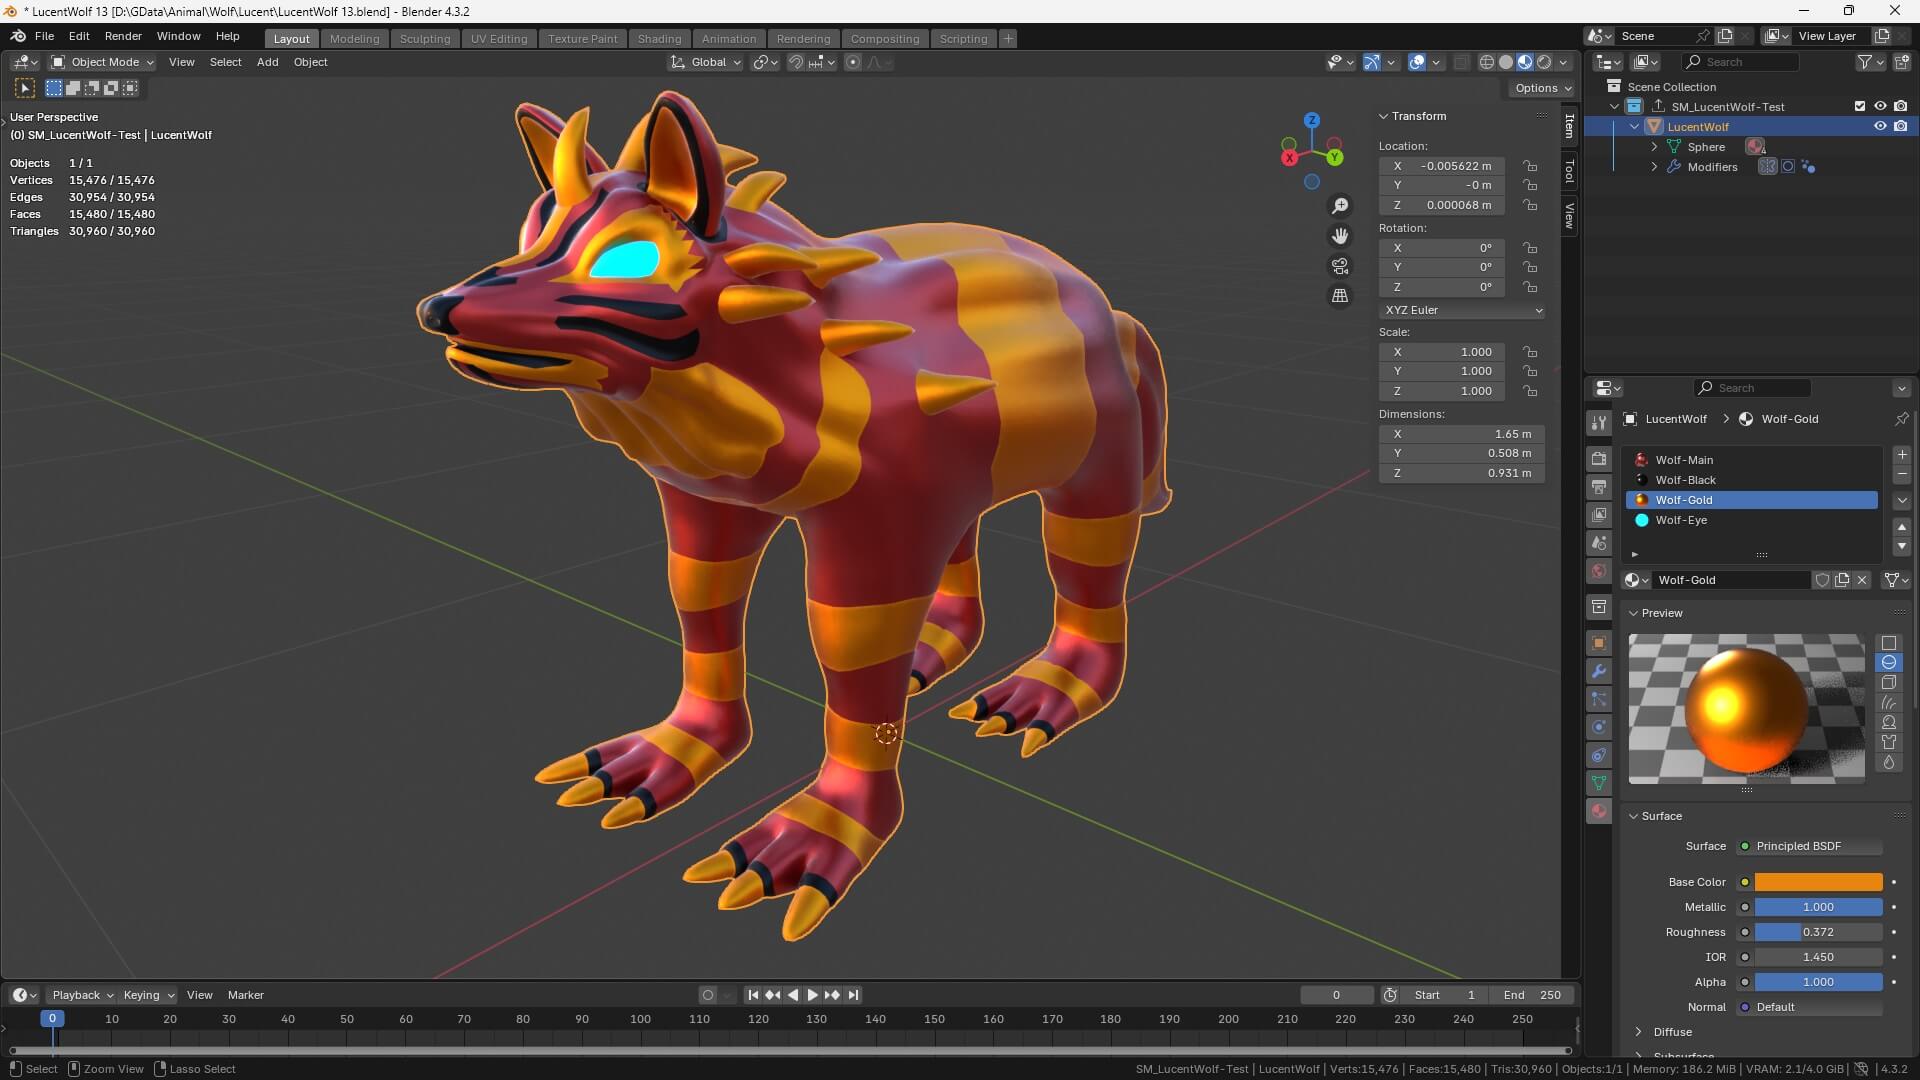Toggle the lock on Location X
The width and height of the screenshot is (1920, 1080).
pyautogui.click(x=1530, y=166)
